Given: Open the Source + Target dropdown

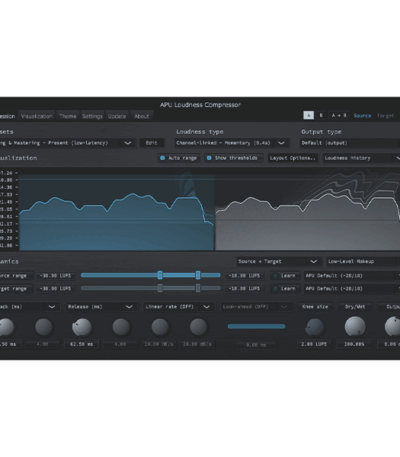Looking at the screenshot, I should click(x=279, y=261).
